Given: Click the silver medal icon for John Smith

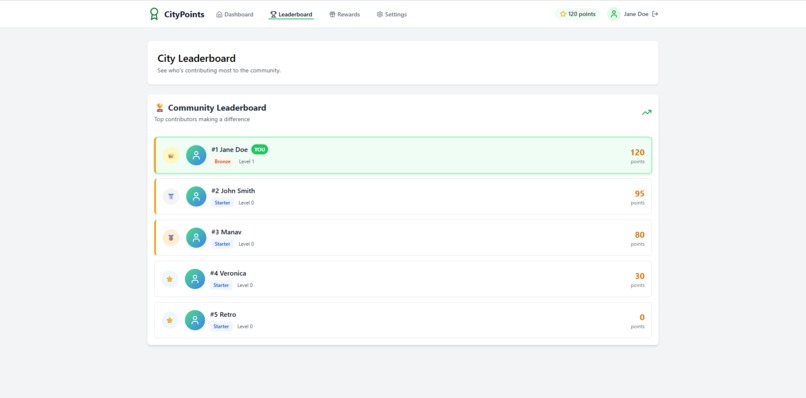Looking at the screenshot, I should tap(171, 196).
